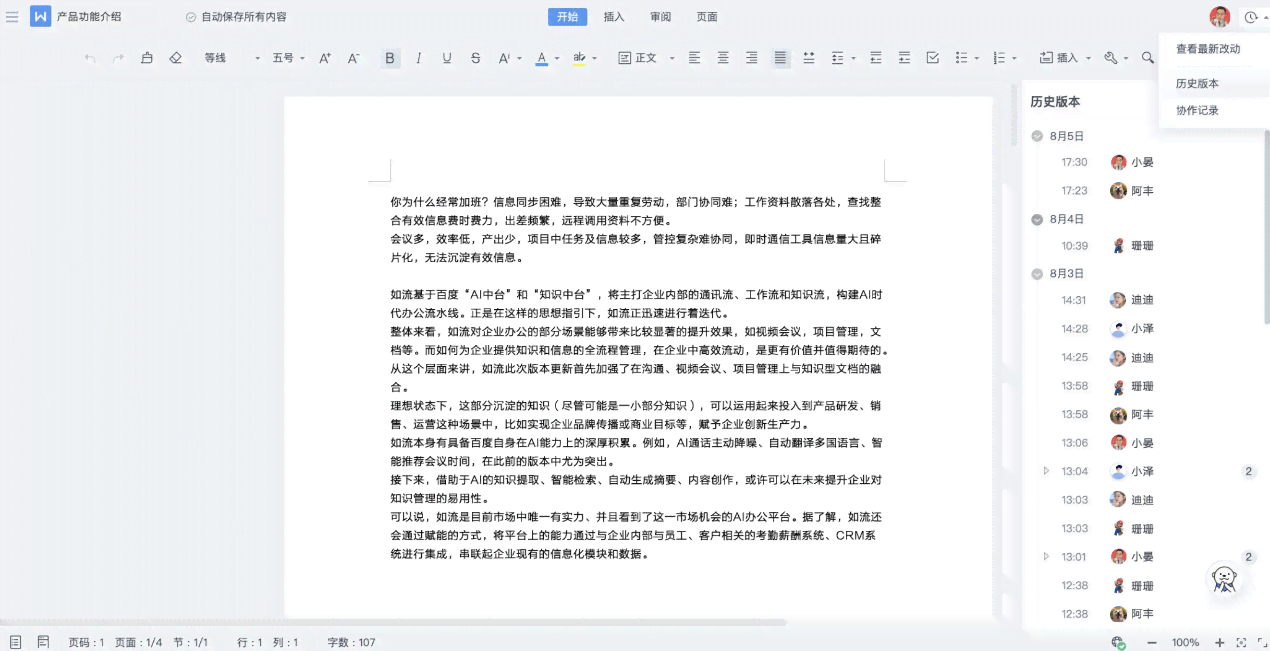
Task: Click the 字数: 107 word count
Action: (351, 642)
